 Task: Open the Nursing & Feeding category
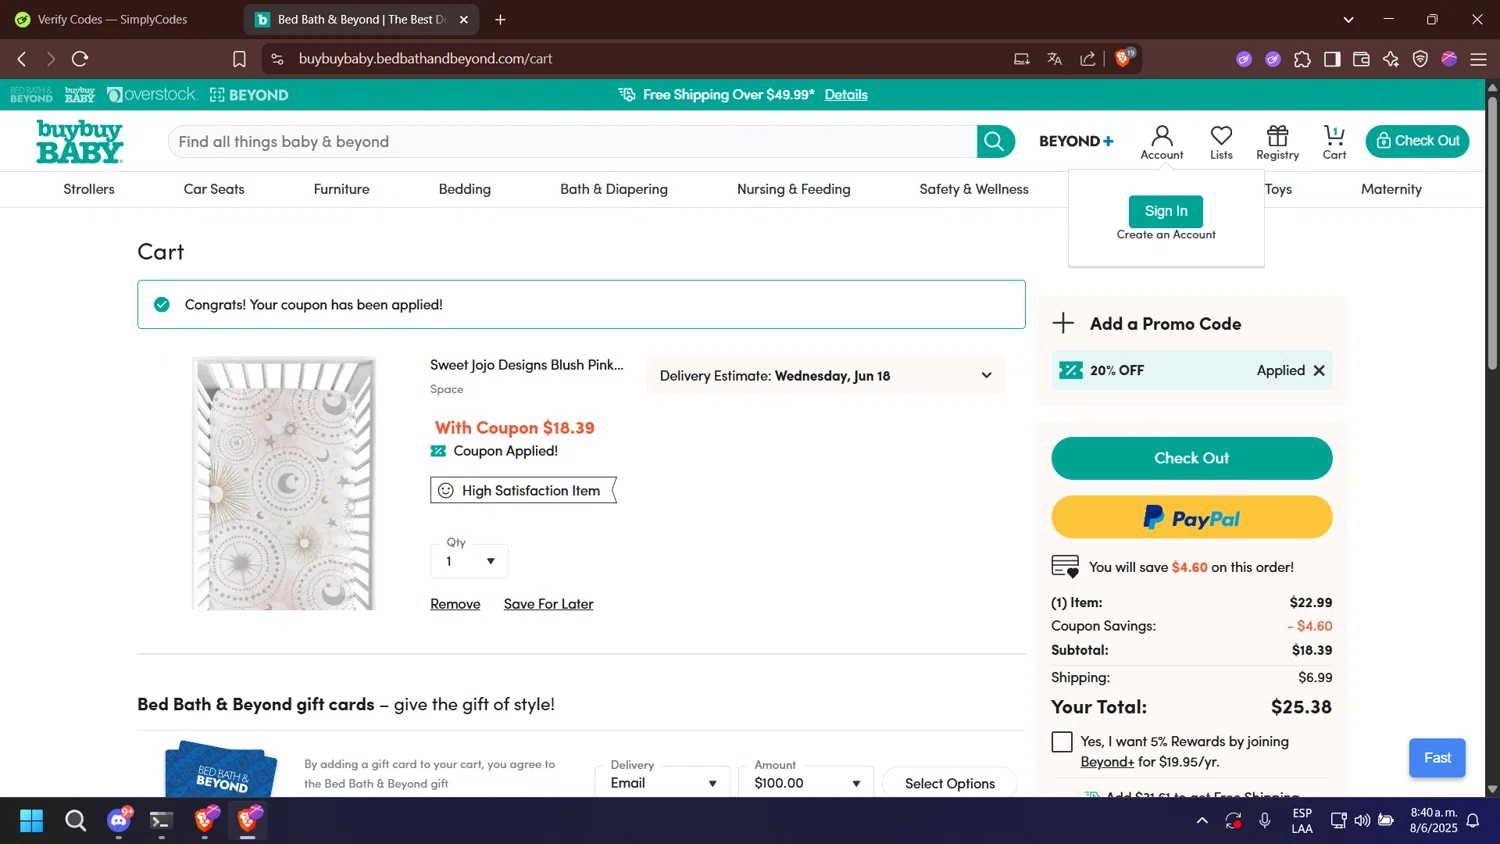794,189
